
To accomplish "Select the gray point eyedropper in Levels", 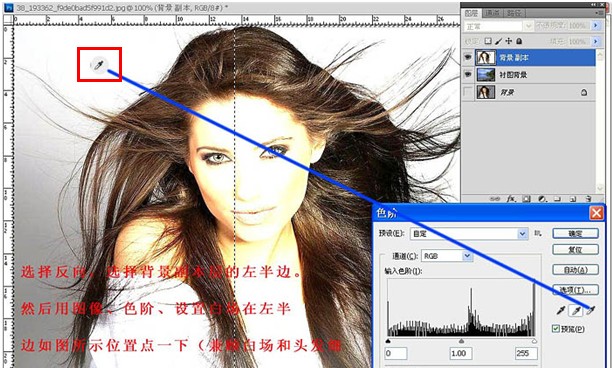I will click(x=576, y=311).
